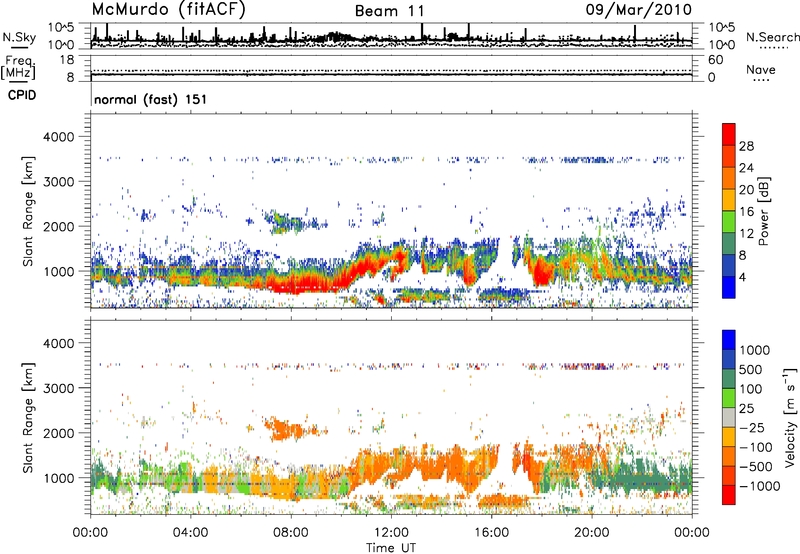Click the blue bottom of power colorbar
The image size is (800, 554).
pyautogui.click(x=729, y=287)
